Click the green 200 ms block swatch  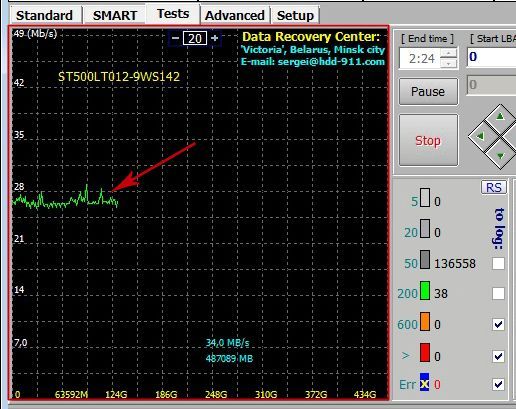pos(425,291)
